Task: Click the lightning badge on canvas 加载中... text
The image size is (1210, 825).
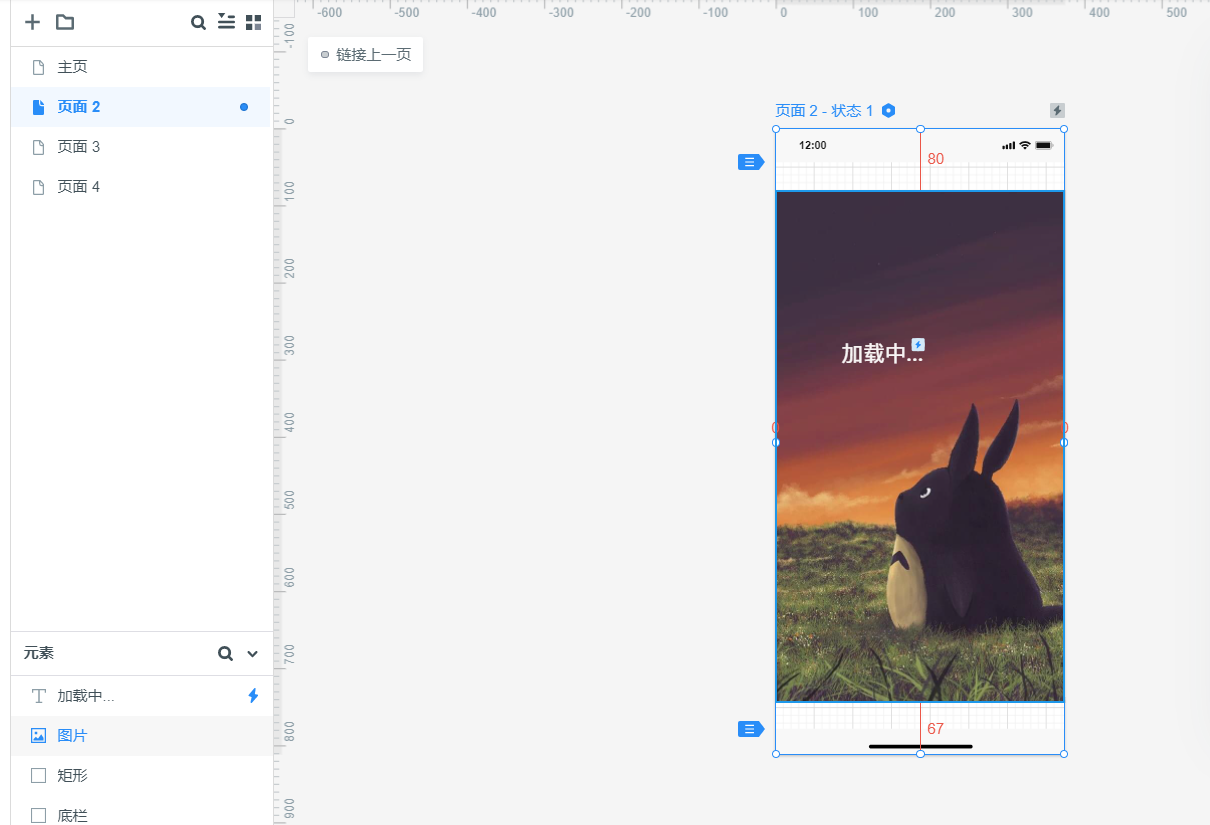Action: [918, 345]
